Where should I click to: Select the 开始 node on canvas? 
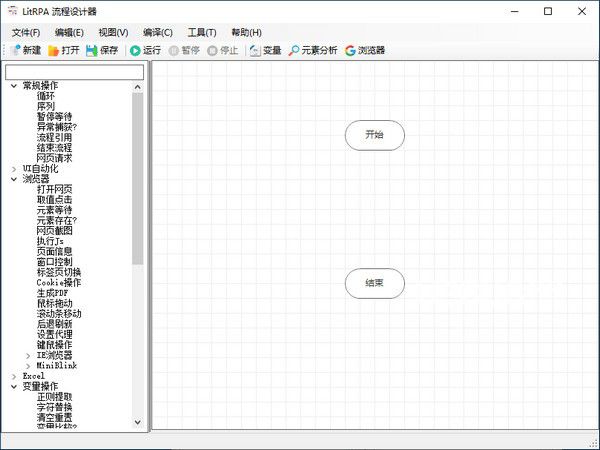[375, 135]
